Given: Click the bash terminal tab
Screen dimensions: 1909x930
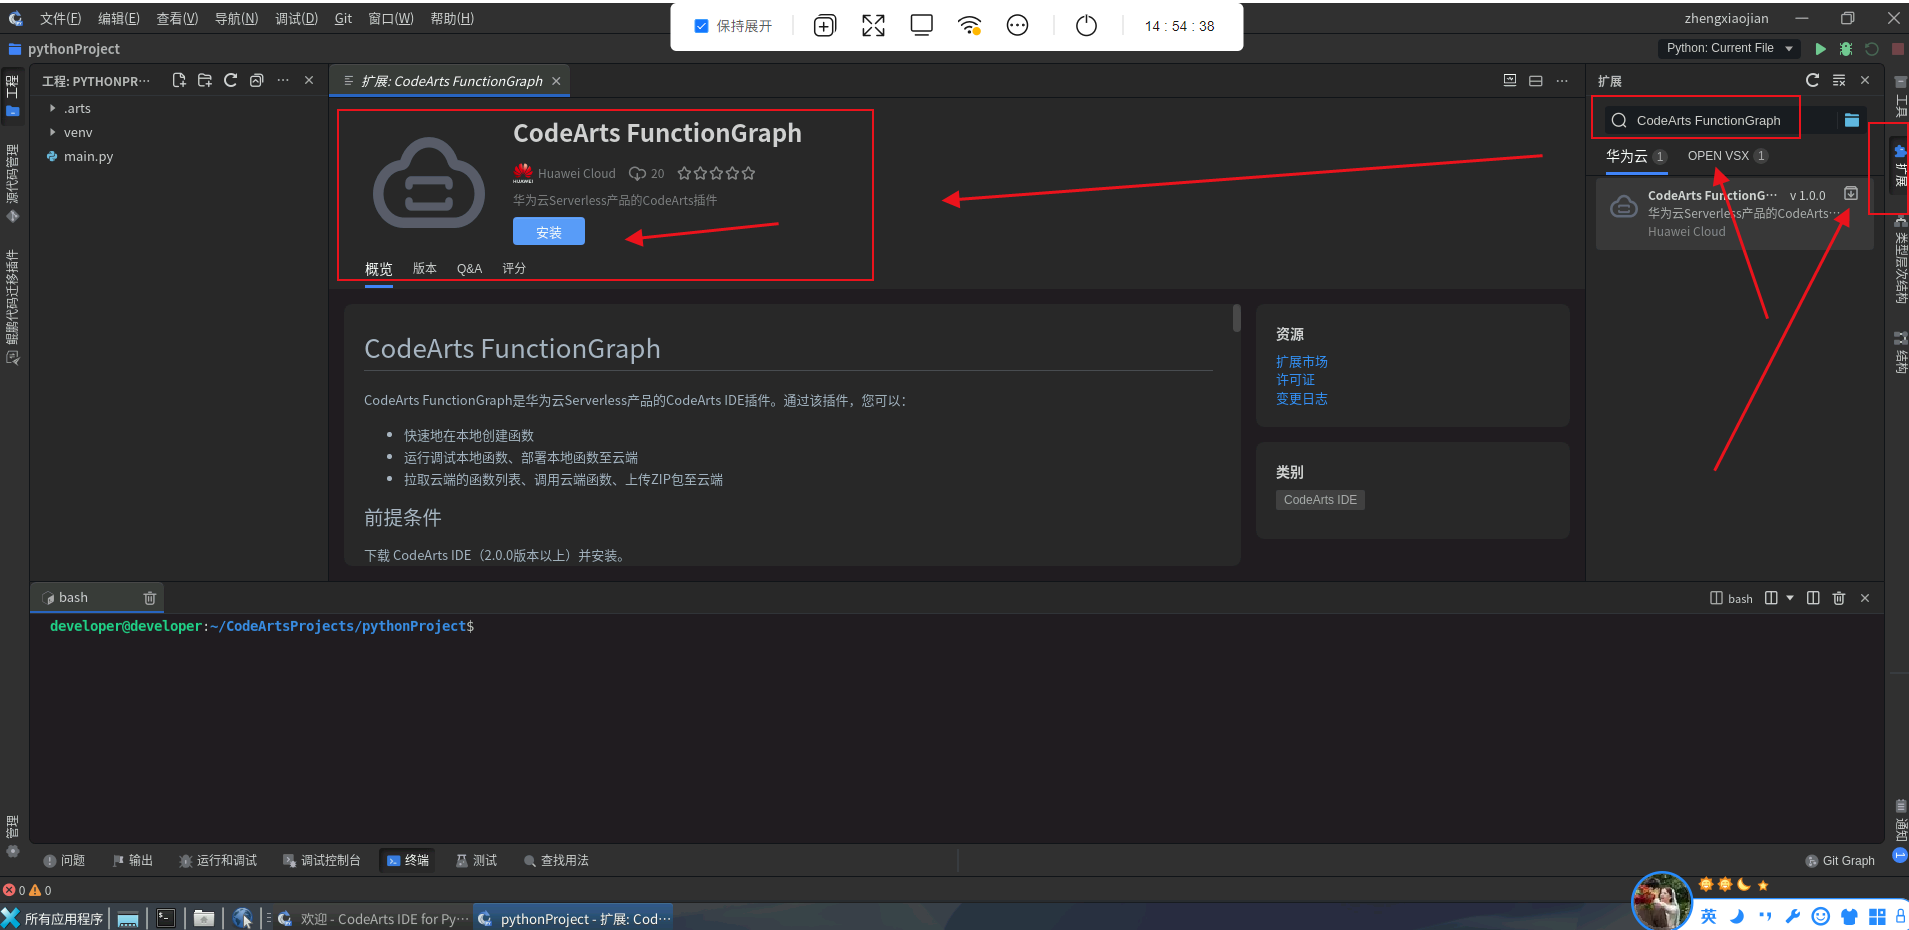Looking at the screenshot, I should [97, 598].
